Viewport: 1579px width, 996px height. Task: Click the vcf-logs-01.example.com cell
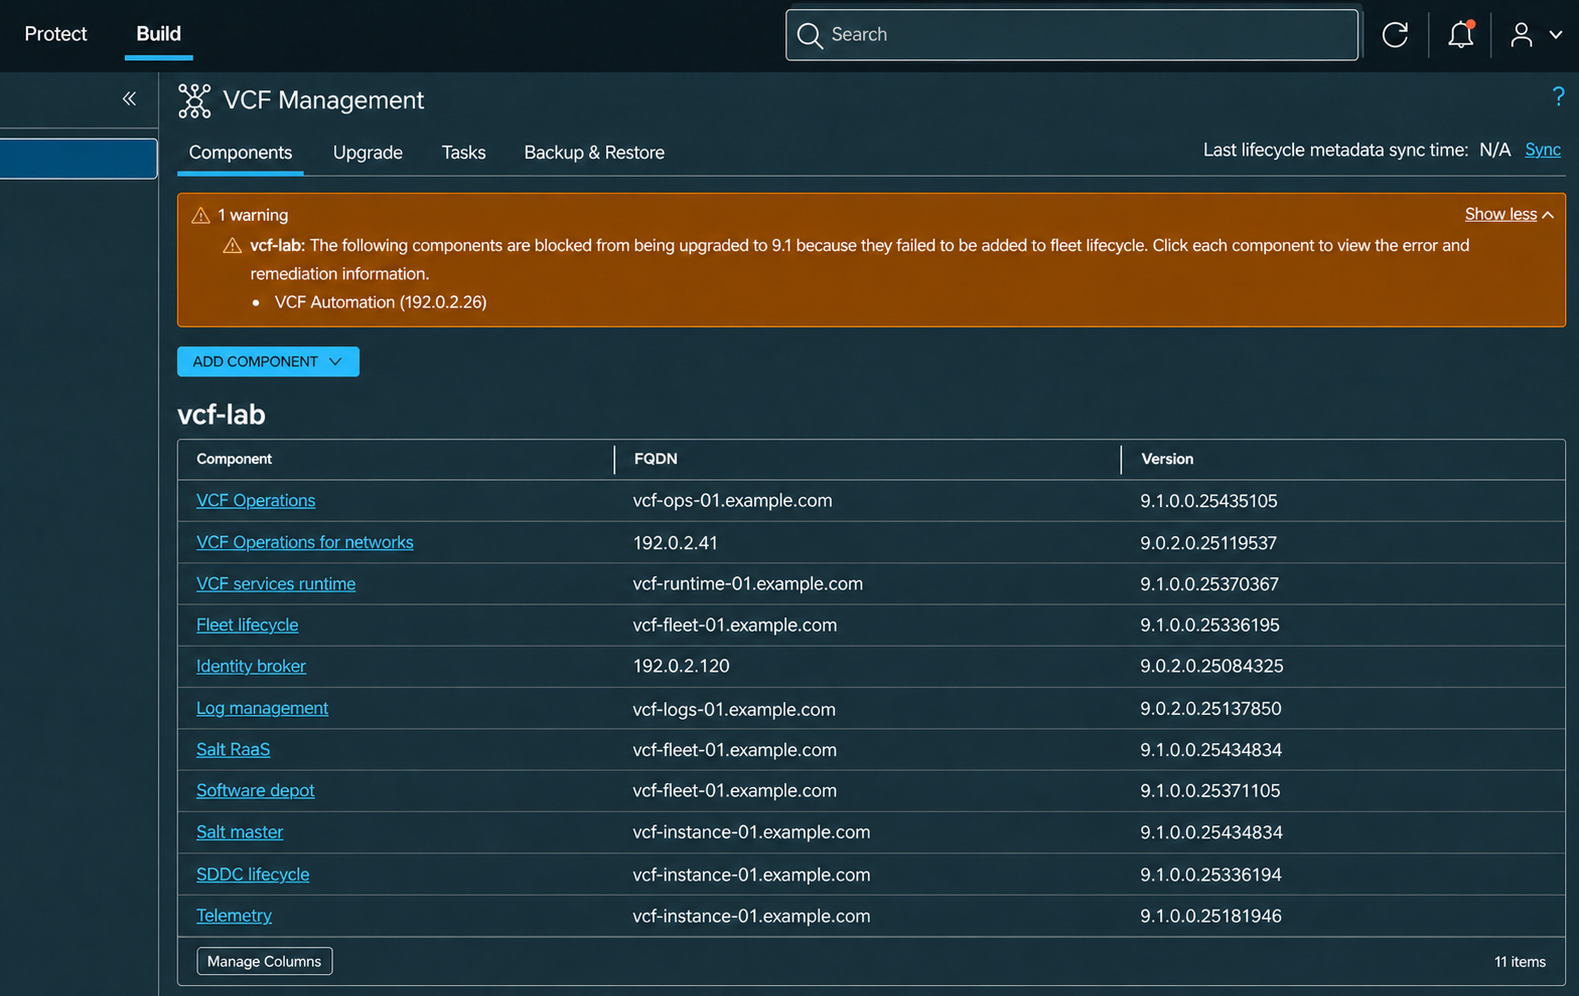734,709
